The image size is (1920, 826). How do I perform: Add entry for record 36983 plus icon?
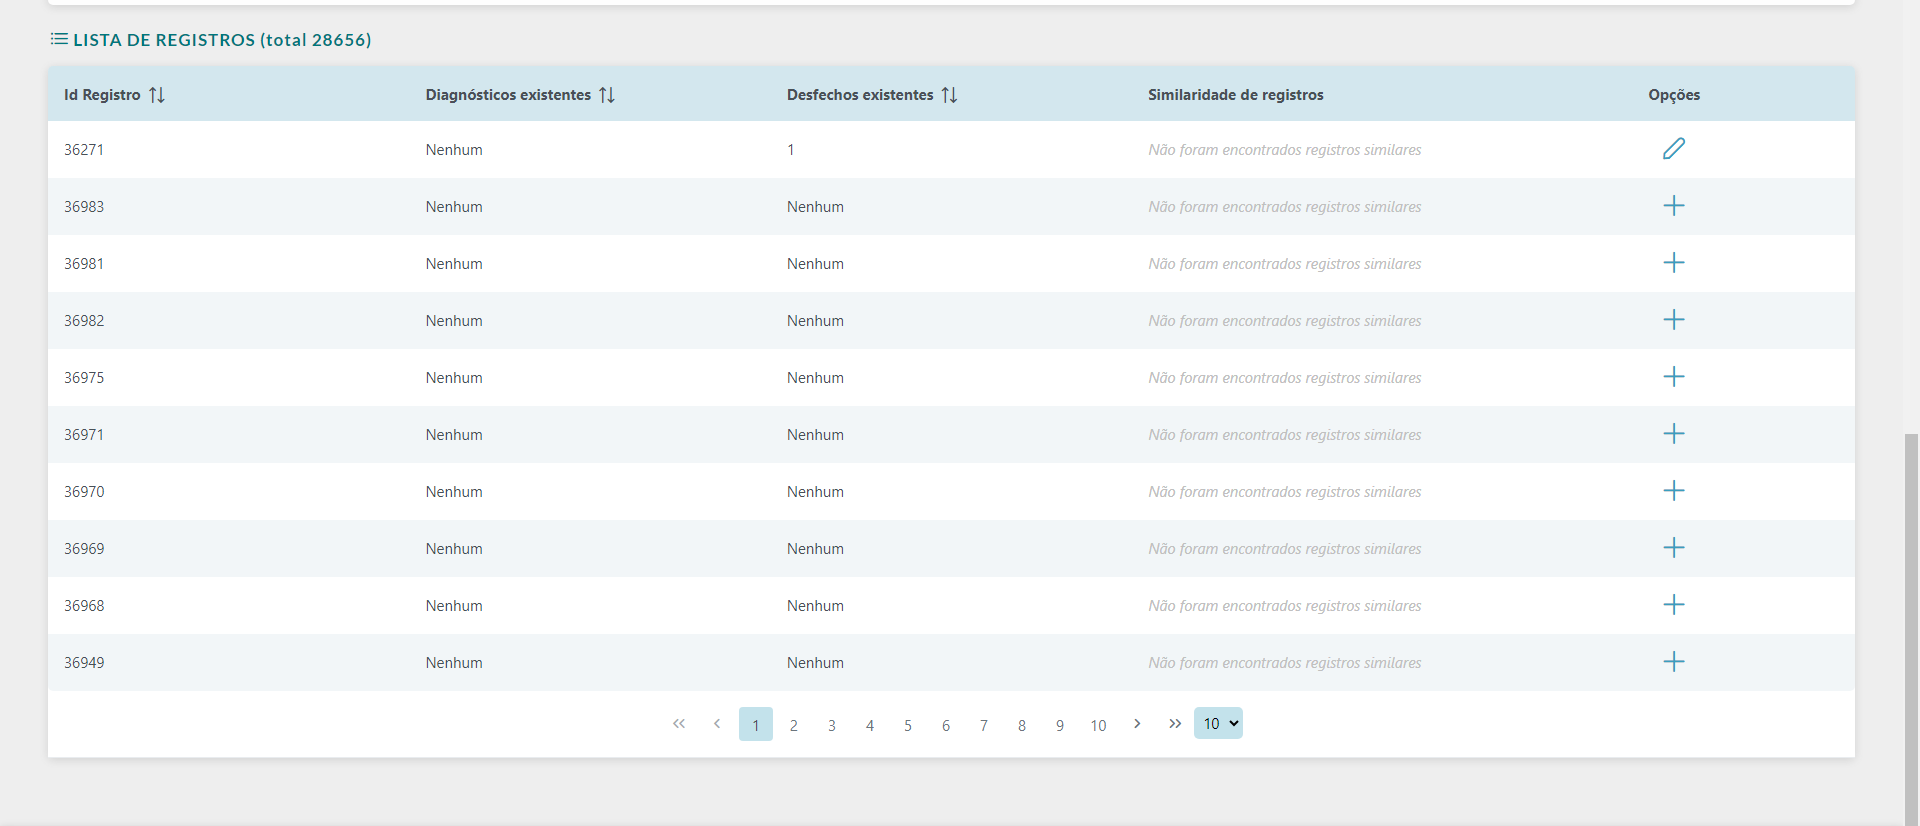click(1674, 206)
